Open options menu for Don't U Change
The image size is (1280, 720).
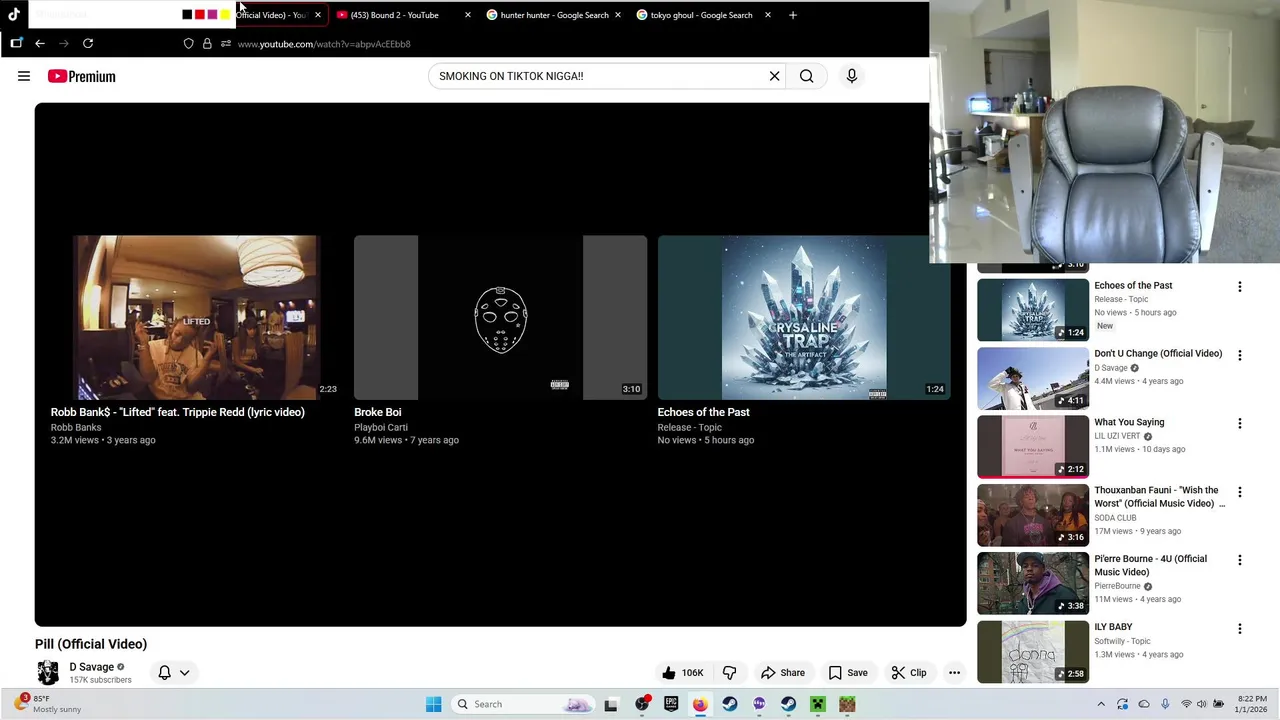click(x=1240, y=355)
